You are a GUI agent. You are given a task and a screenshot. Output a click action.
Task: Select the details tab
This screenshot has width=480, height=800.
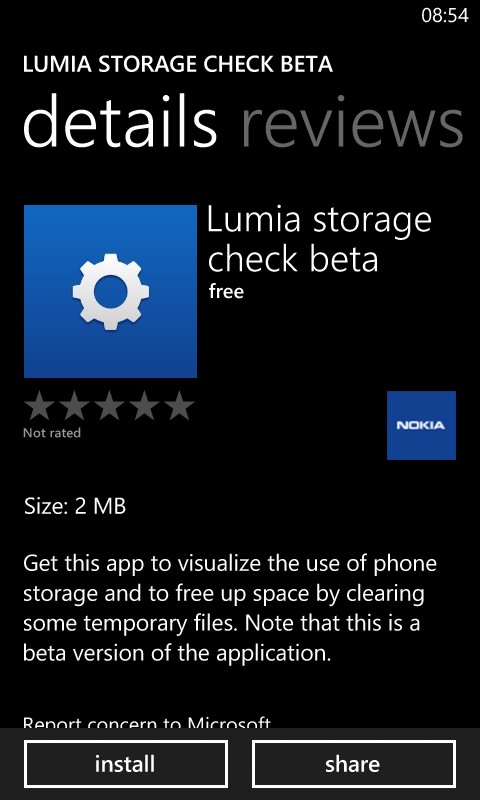(x=120, y=122)
